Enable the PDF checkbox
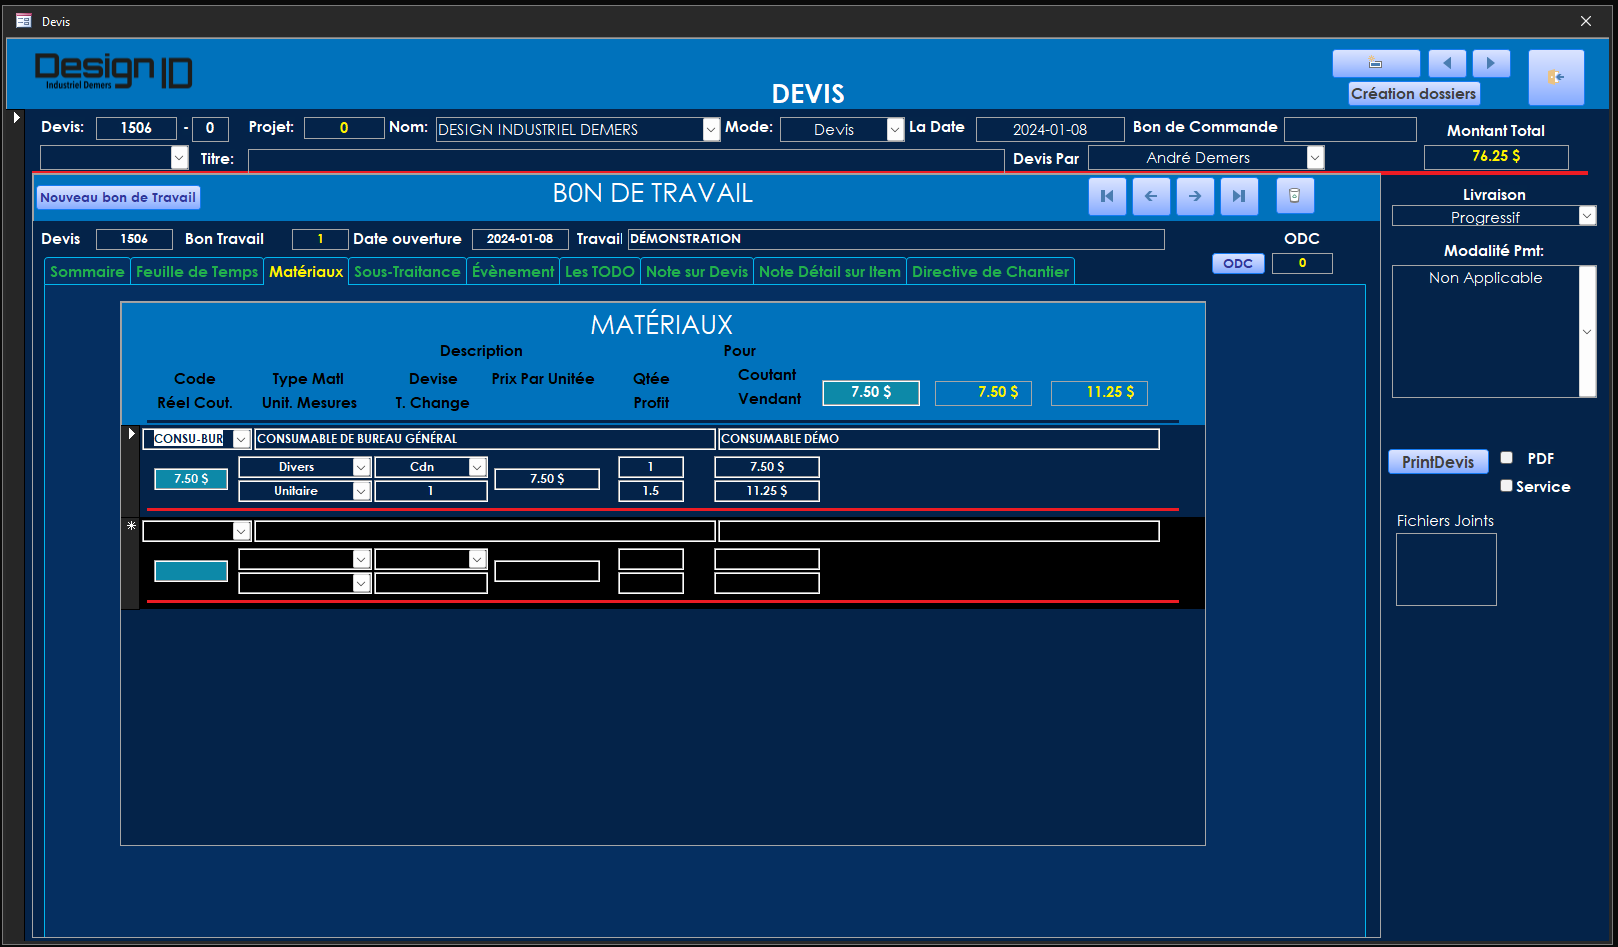Image resolution: width=1618 pixels, height=947 pixels. pos(1506,458)
